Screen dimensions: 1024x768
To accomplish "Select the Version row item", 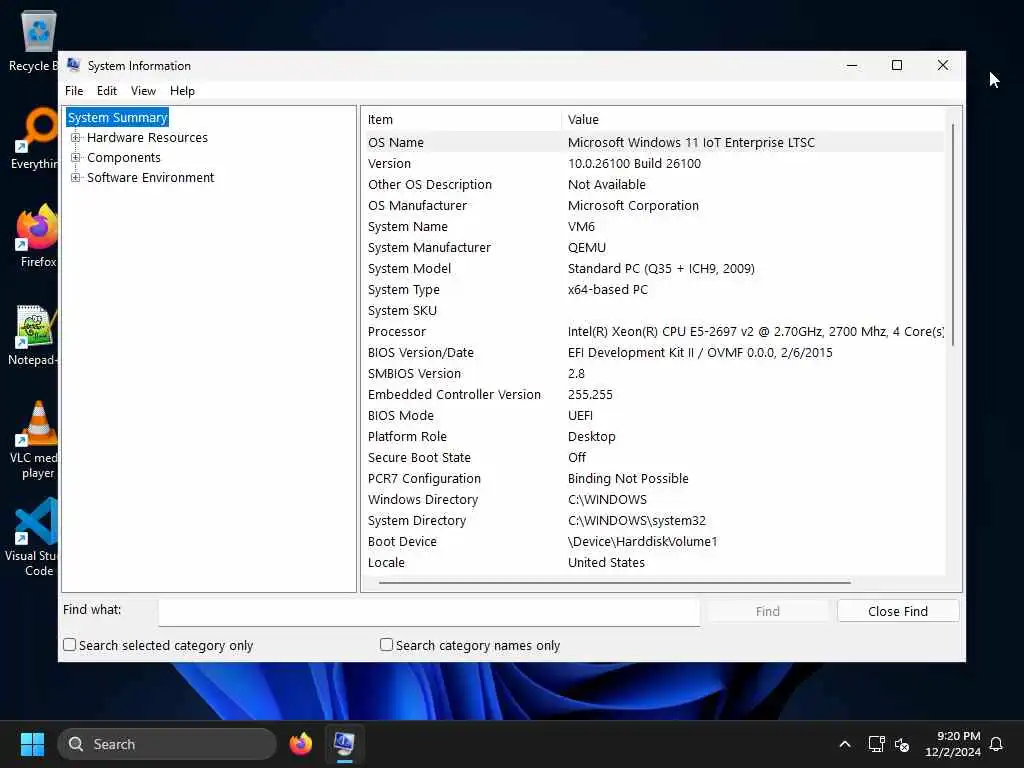I will tap(654, 163).
